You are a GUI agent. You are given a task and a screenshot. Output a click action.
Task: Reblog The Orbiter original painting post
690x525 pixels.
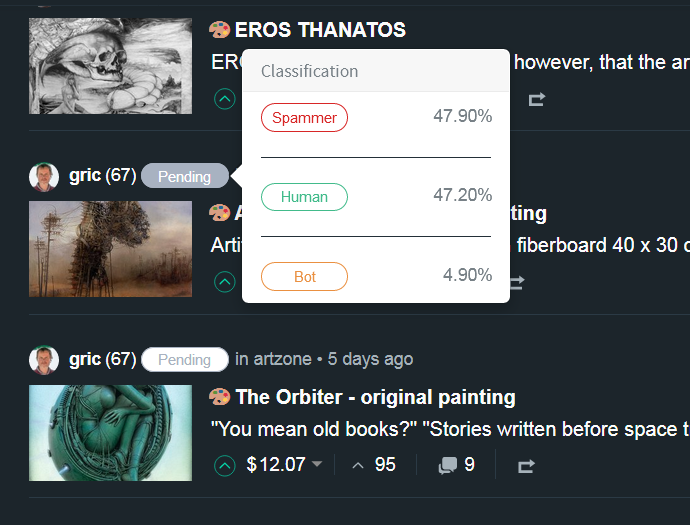[526, 465]
